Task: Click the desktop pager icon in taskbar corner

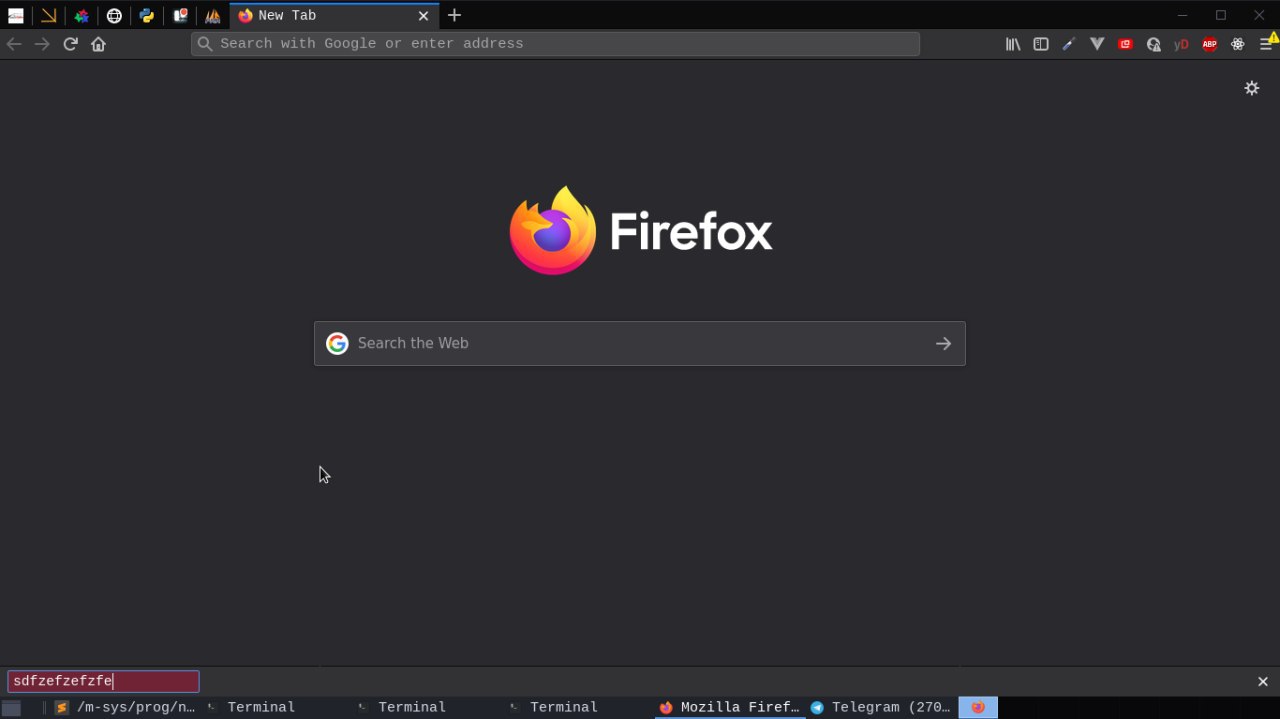Action: (x=11, y=708)
